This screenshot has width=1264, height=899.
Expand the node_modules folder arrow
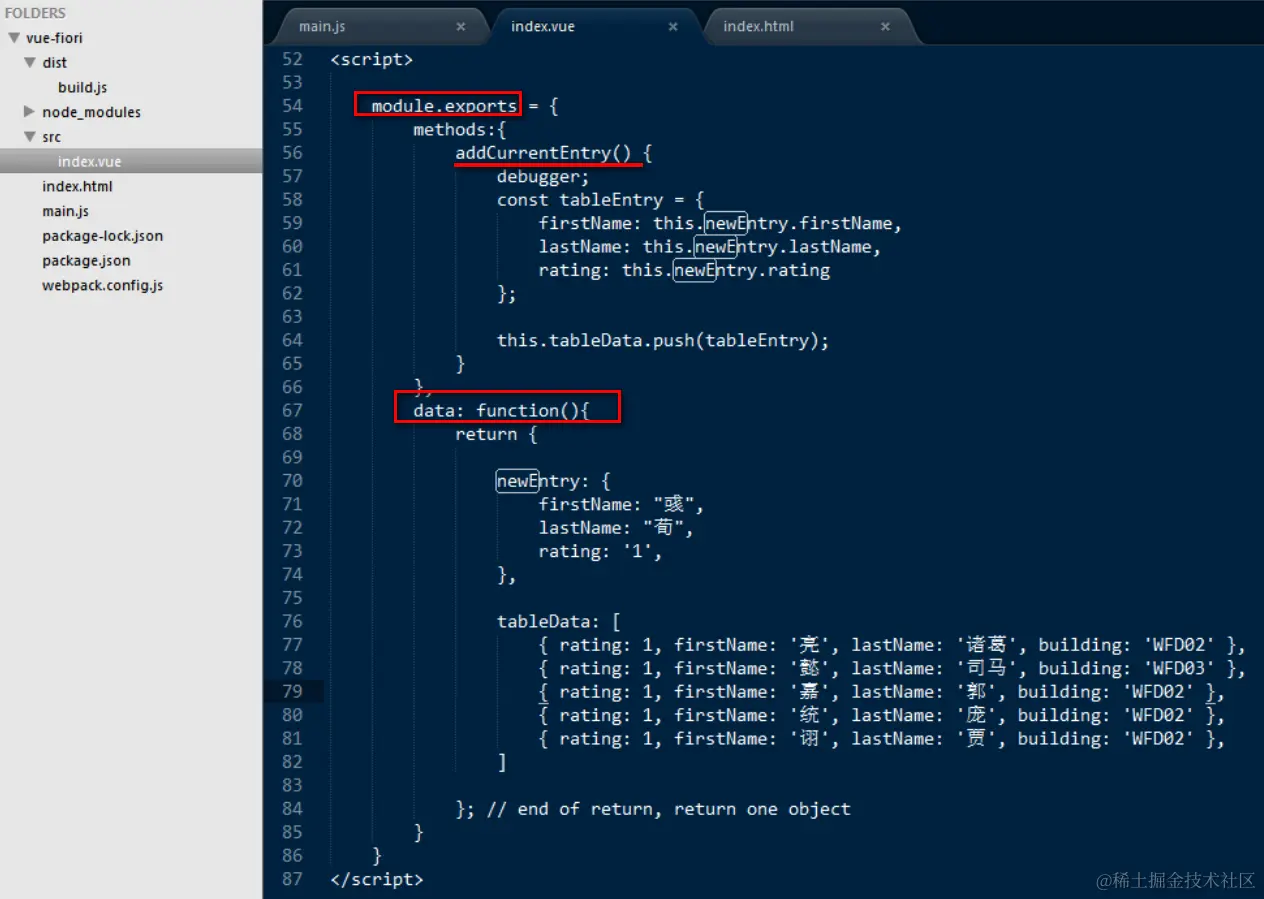click(x=30, y=112)
